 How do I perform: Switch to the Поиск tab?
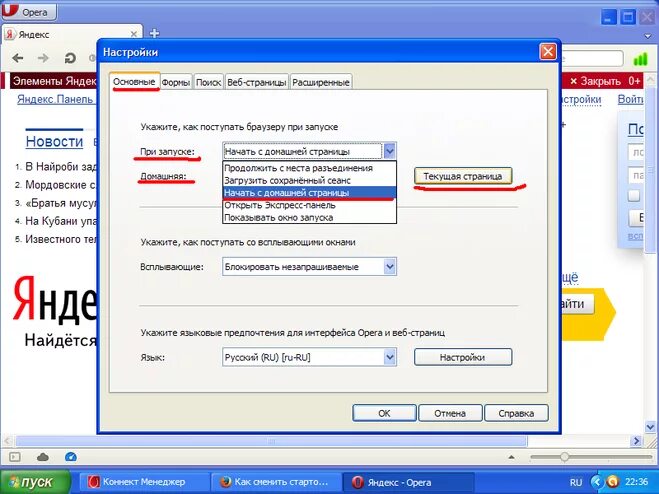(208, 82)
